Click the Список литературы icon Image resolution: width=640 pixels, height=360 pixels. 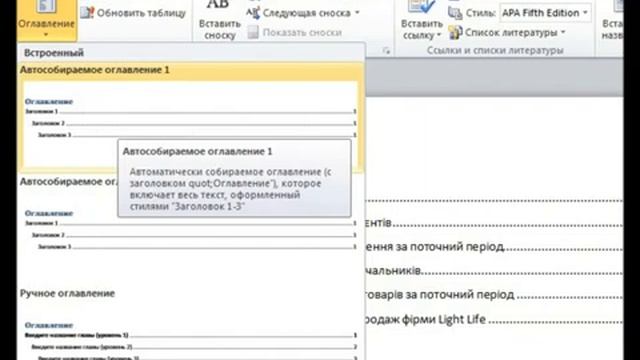pos(455,32)
